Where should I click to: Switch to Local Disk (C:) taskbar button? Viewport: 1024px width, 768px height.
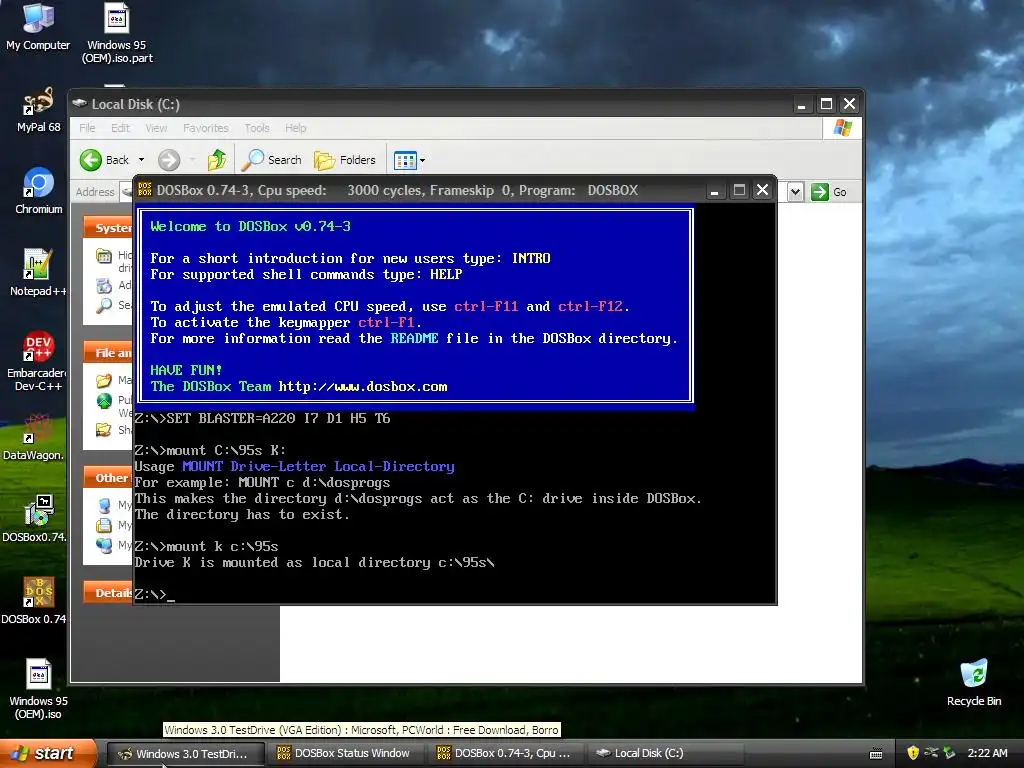coord(665,754)
